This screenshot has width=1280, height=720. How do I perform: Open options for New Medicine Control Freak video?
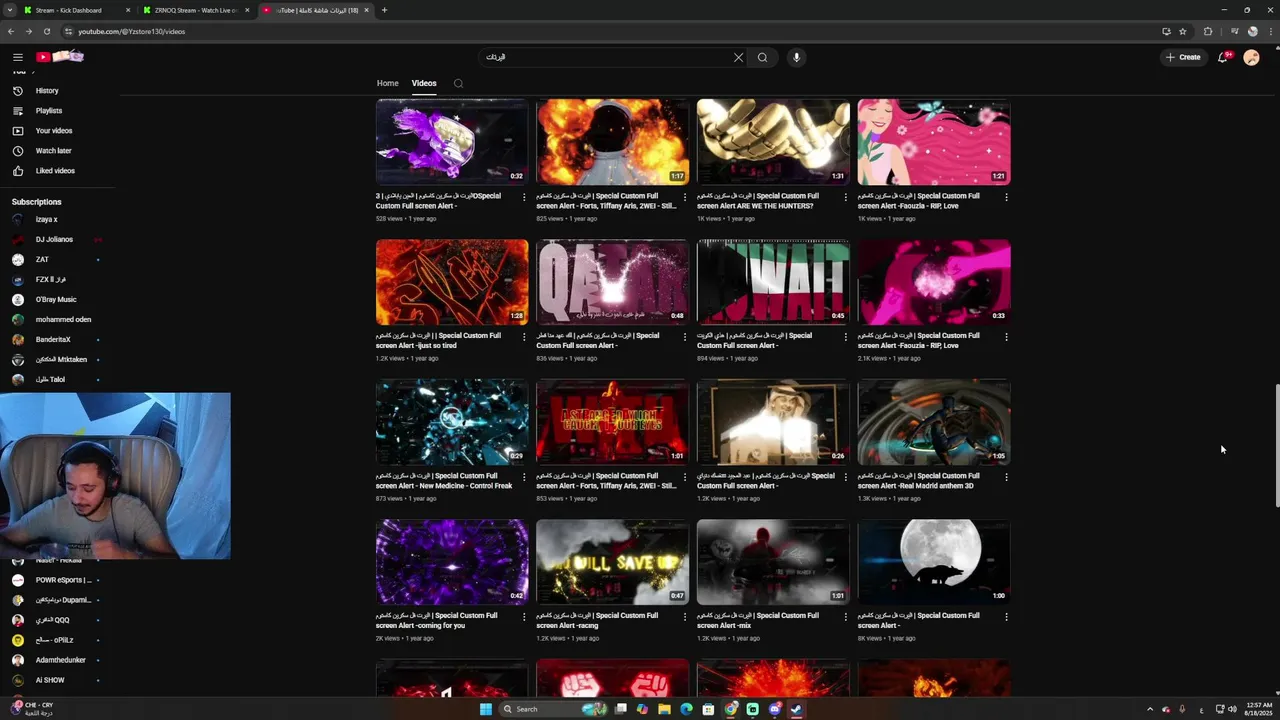point(524,477)
